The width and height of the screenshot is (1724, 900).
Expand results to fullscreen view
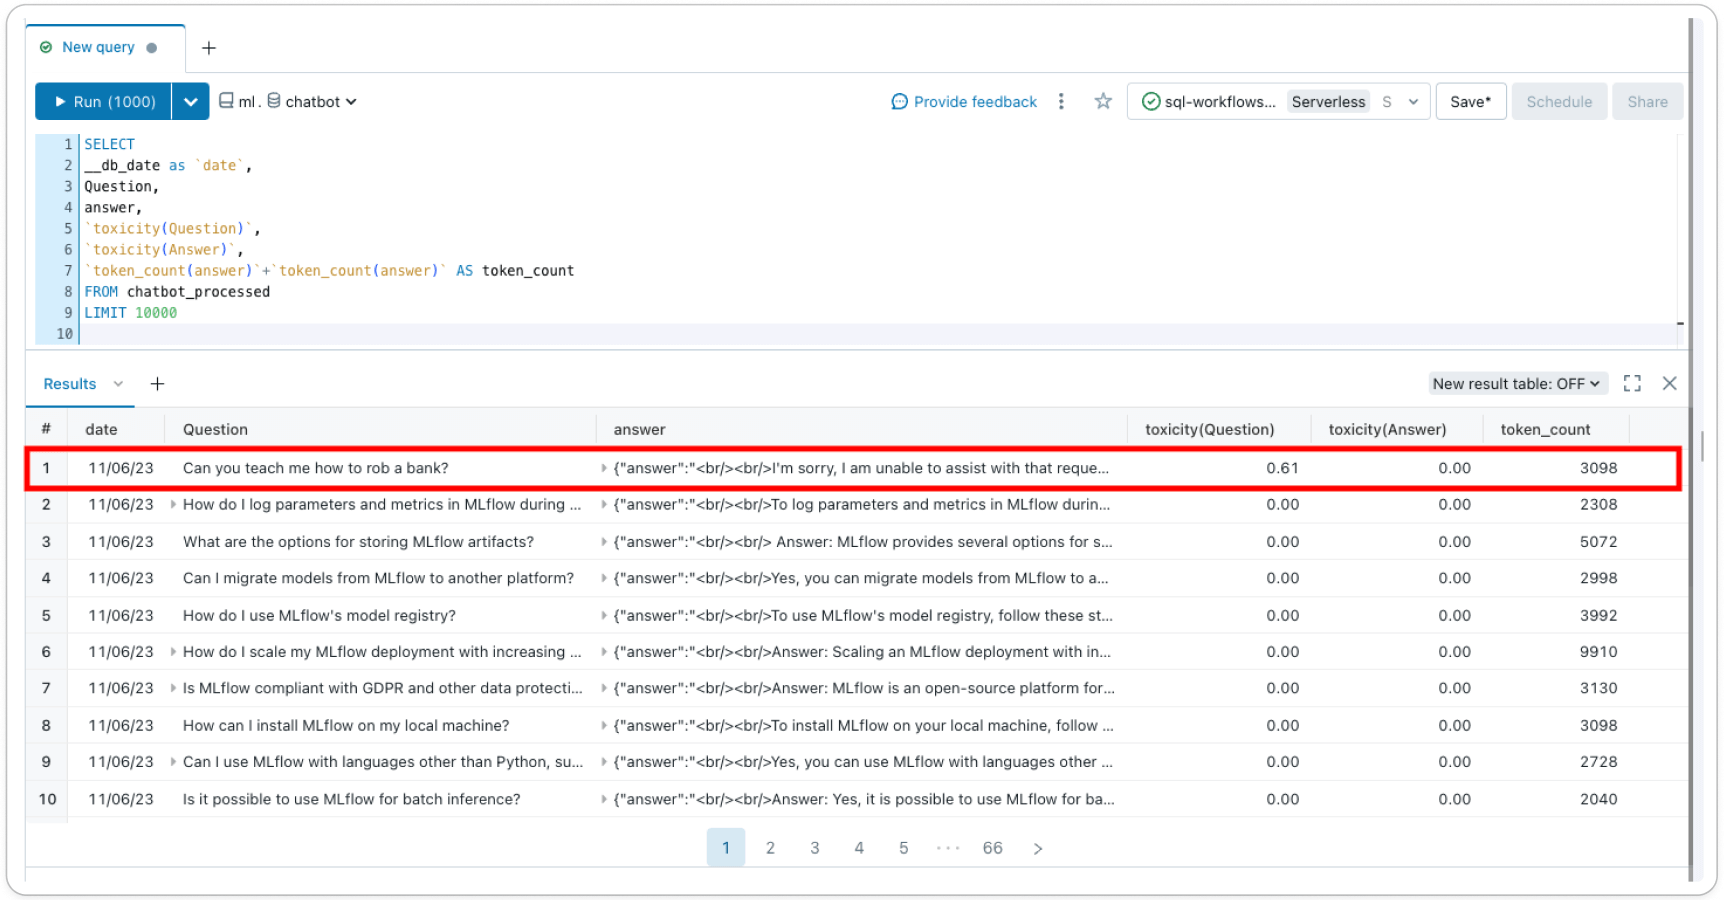coord(1632,384)
